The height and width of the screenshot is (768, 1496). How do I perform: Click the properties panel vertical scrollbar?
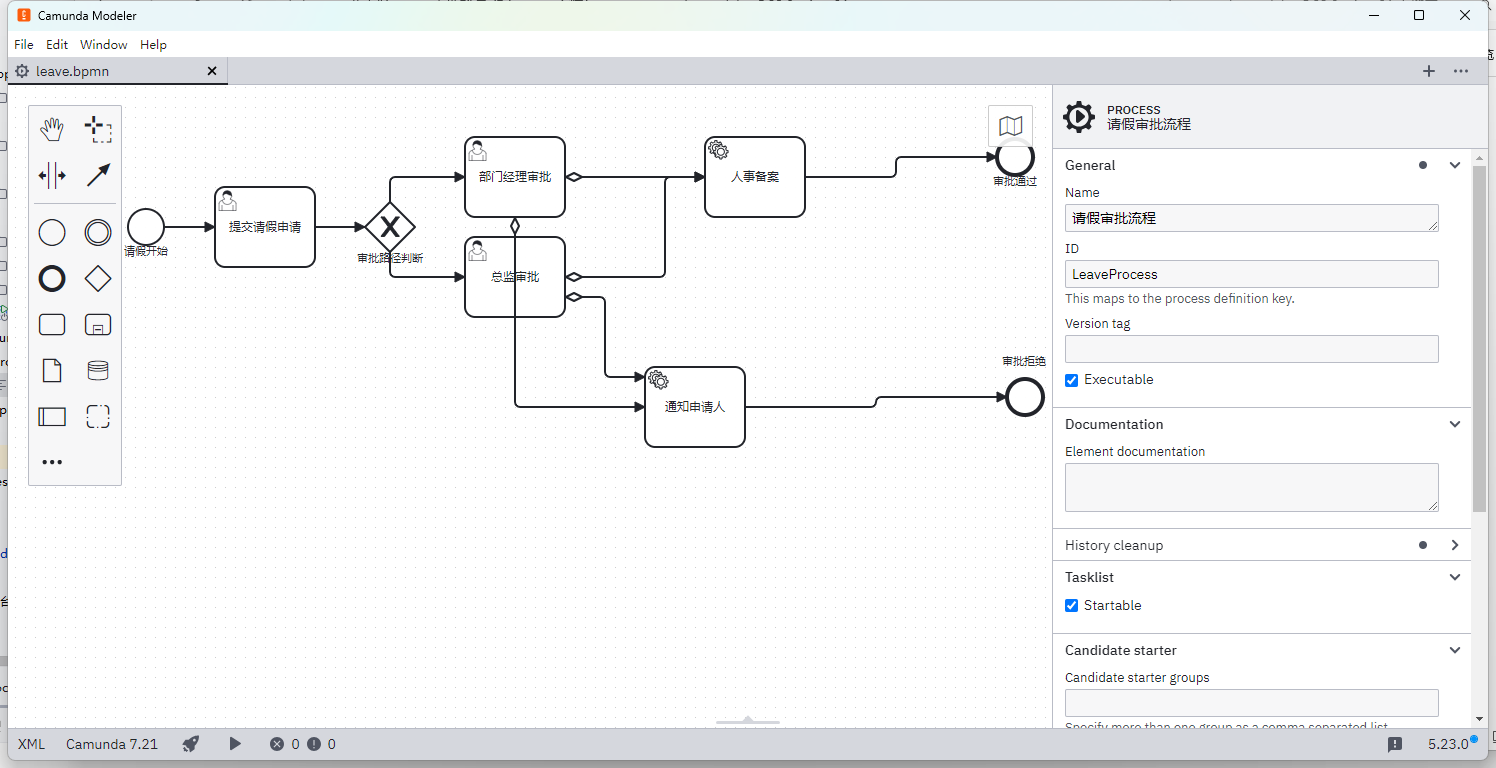click(x=1480, y=340)
